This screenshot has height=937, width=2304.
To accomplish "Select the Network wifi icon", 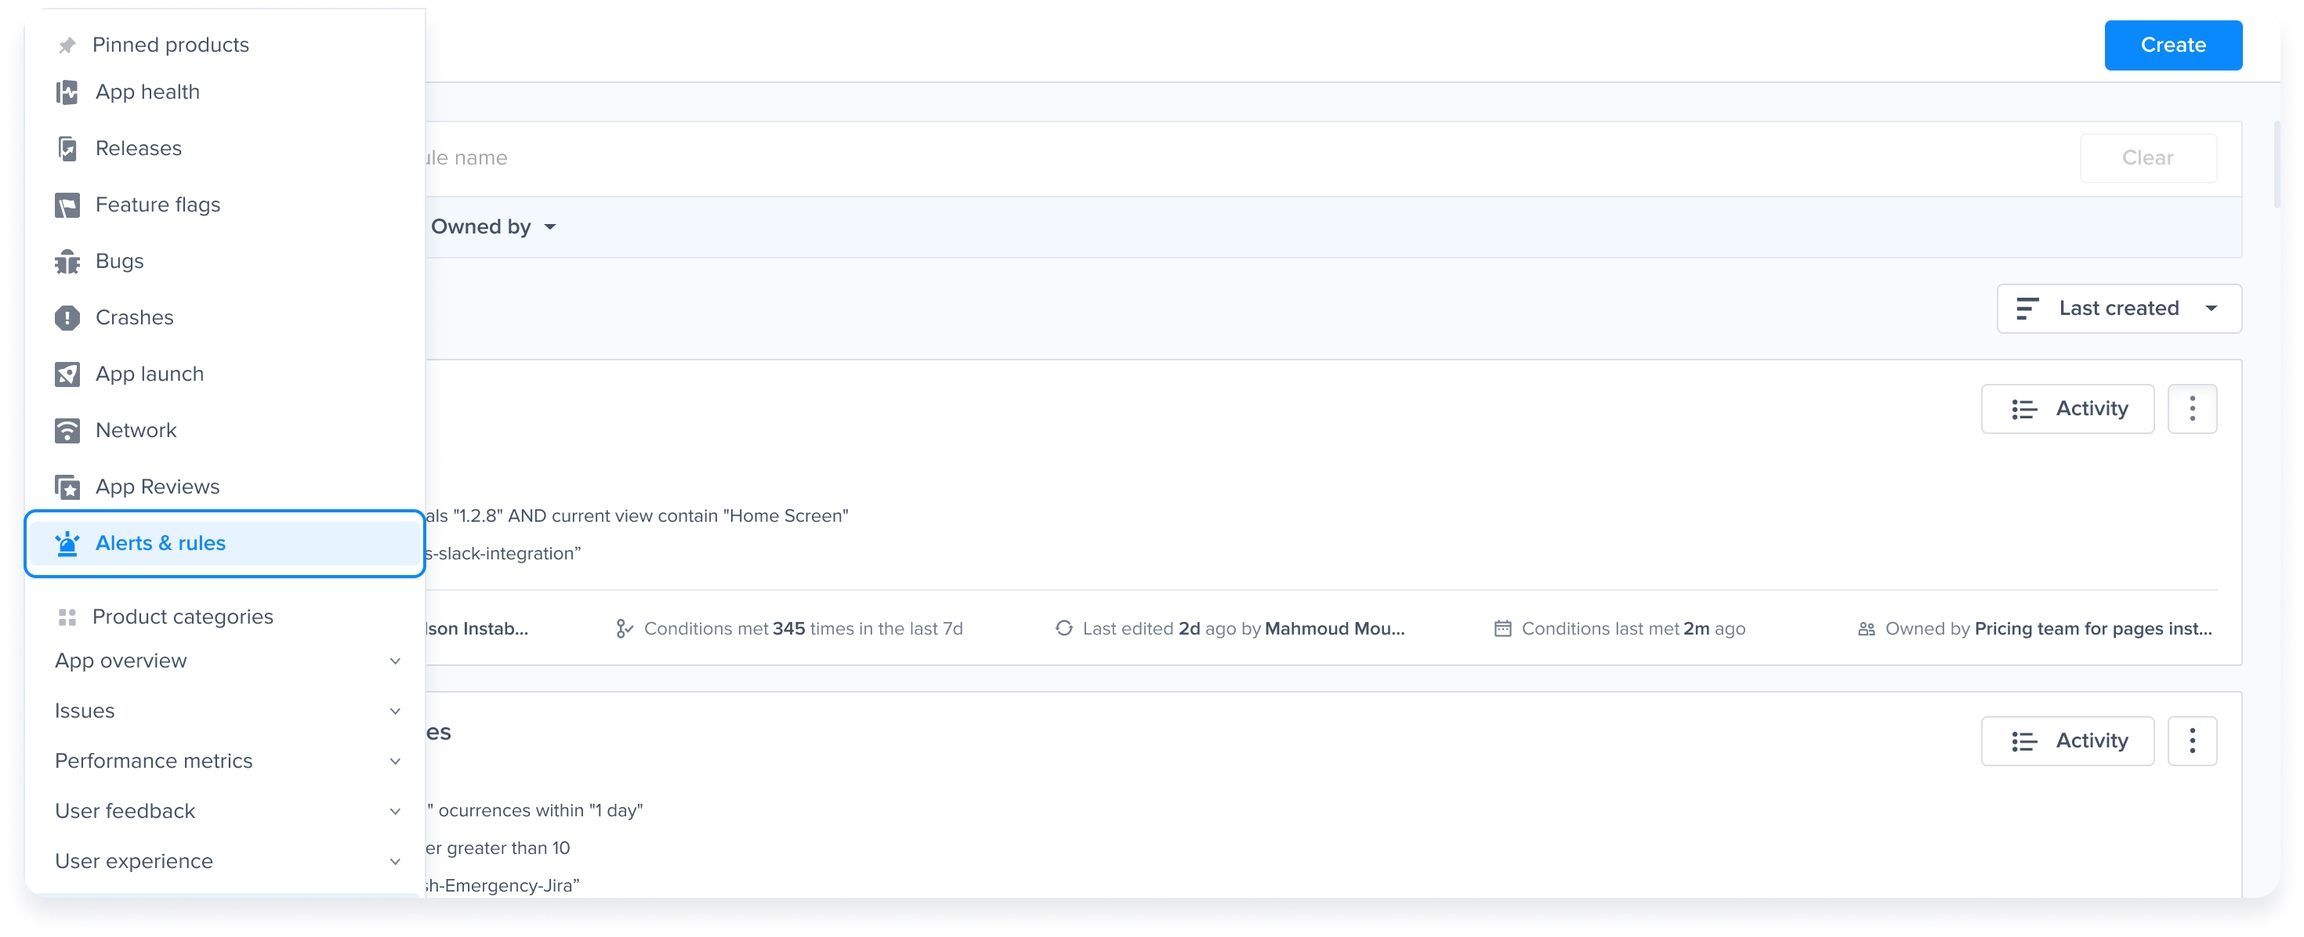I will tap(67, 431).
